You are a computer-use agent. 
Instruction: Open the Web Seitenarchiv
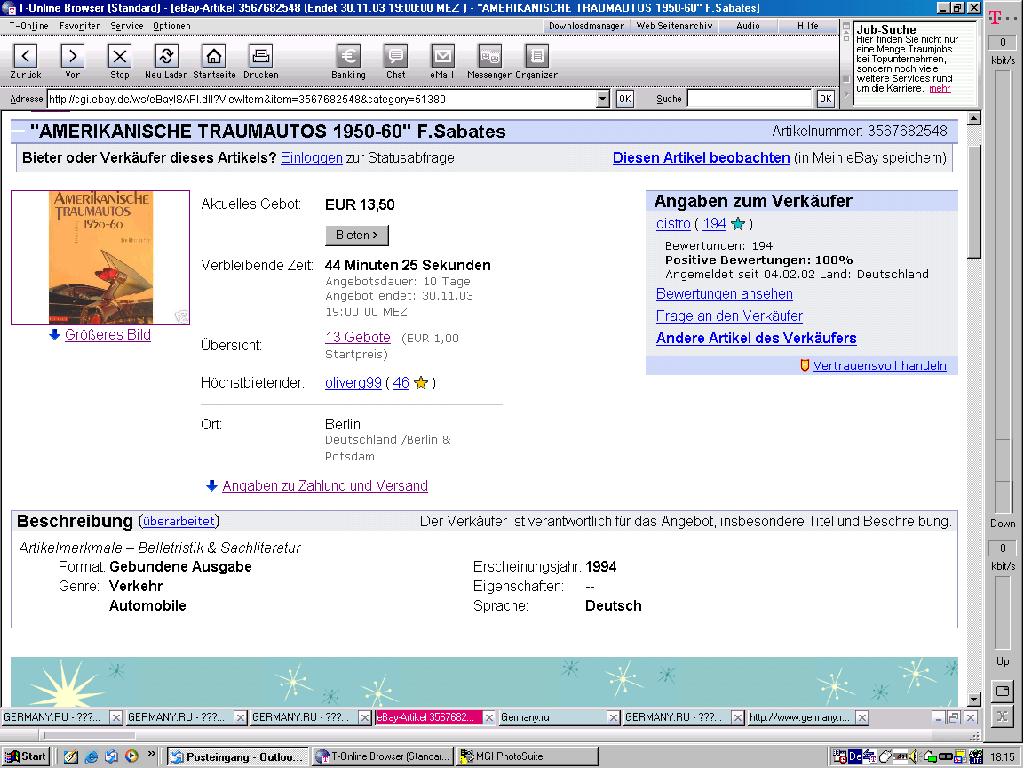click(674, 25)
